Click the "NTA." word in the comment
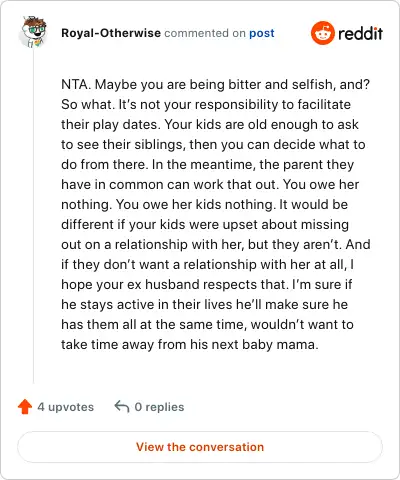This screenshot has width=400, height=480. pyautogui.click(x=76, y=84)
